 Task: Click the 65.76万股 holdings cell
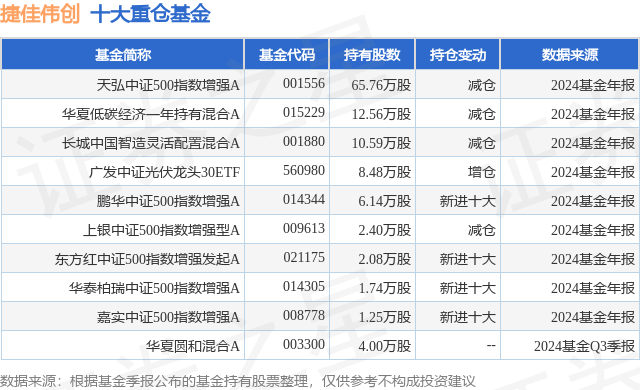pyautogui.click(x=381, y=85)
